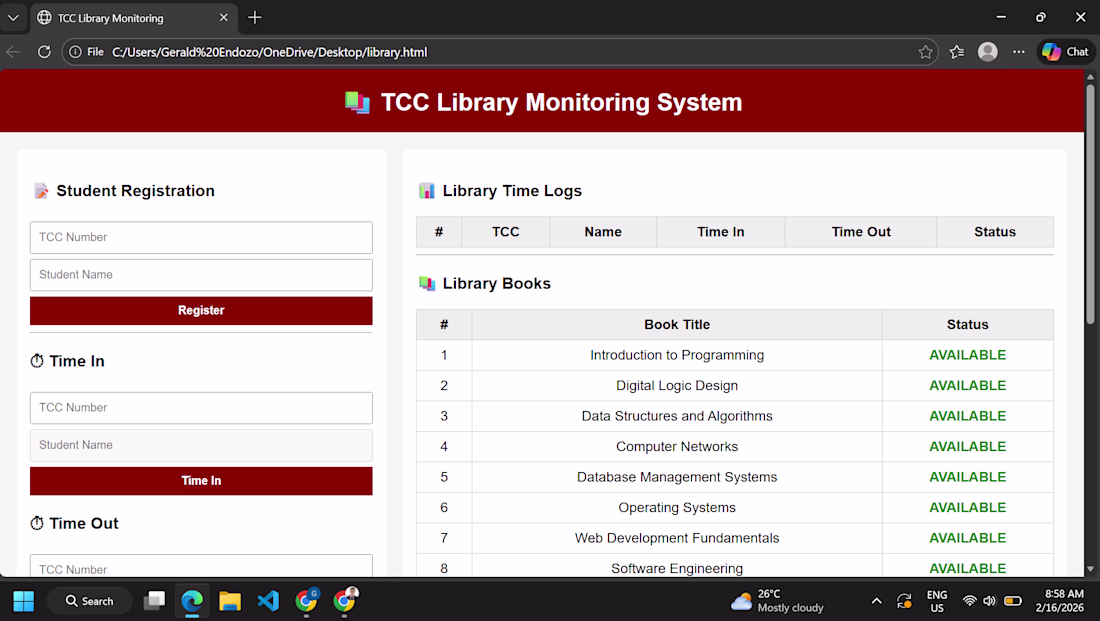
Task: Click the TCC Number field in Time In section
Action: [201, 408]
